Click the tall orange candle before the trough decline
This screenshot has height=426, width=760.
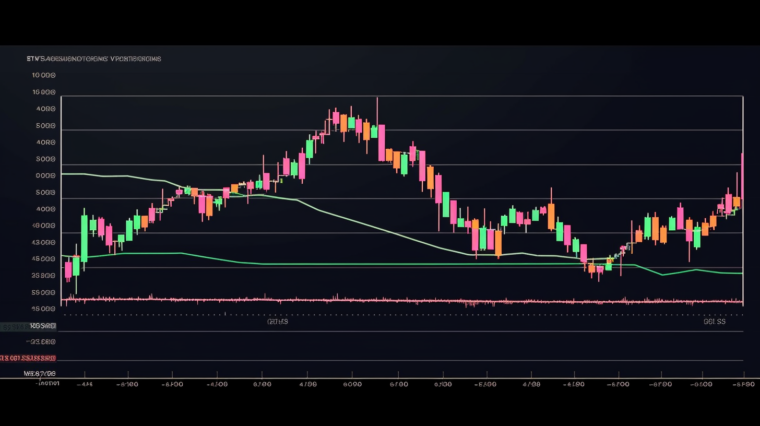coord(551,215)
